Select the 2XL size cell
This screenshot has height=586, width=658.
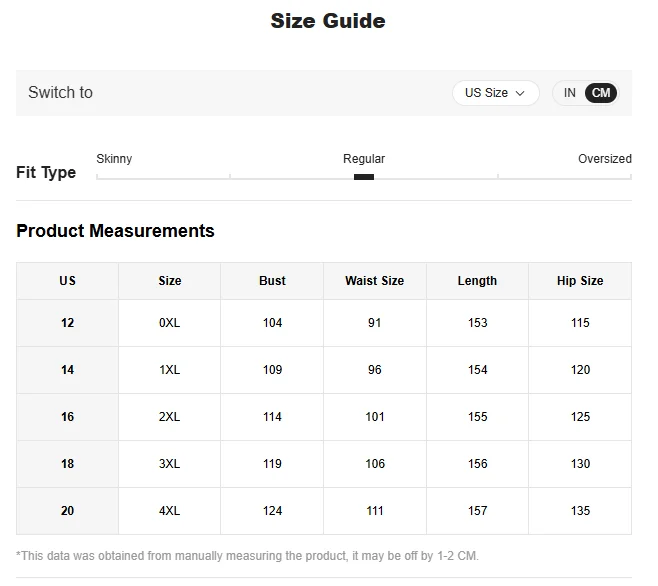[170, 417]
